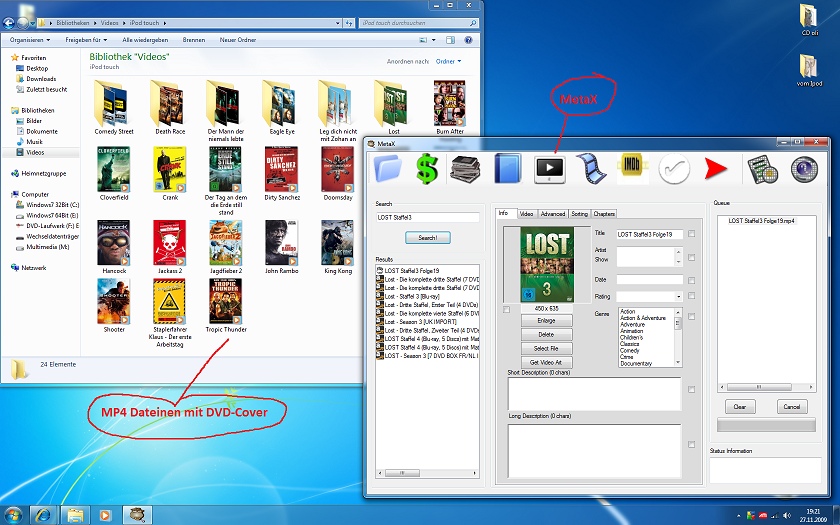Viewport: 840px width, 525px height.
Task: Open the Freigeben für dropdown menu
Action: [86, 40]
